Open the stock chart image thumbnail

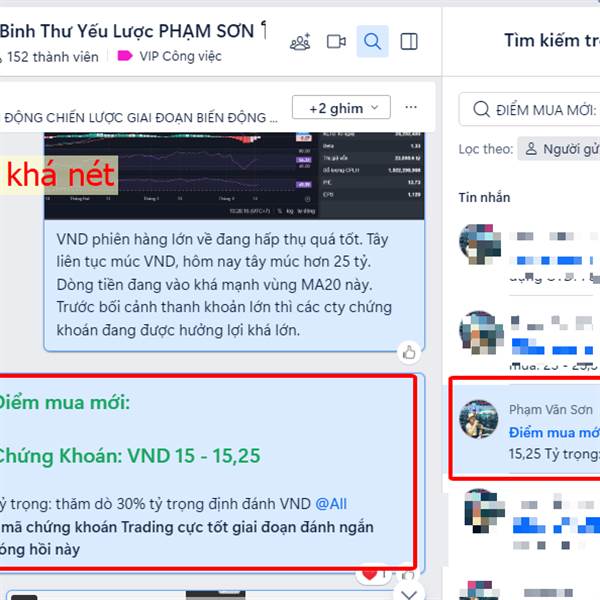[234, 176]
